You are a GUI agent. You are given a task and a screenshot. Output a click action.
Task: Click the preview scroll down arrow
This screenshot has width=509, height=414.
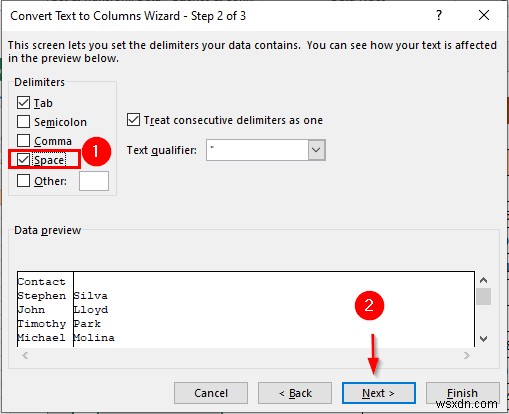point(483,339)
